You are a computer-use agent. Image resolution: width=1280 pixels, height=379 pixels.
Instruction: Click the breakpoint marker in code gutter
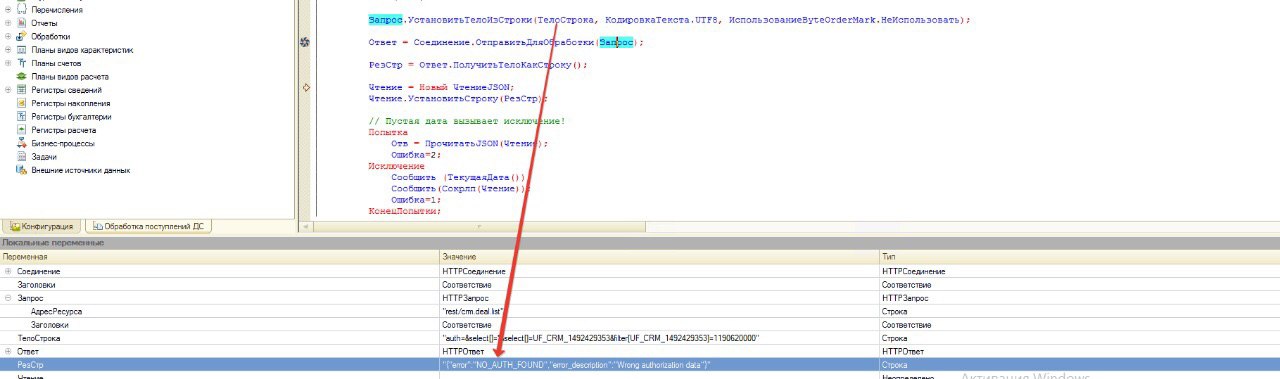(x=305, y=88)
